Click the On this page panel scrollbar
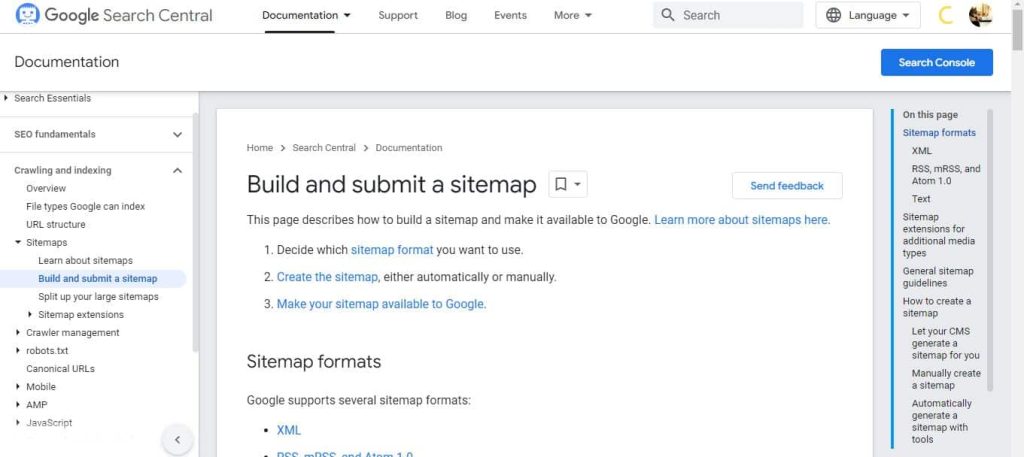 (989, 251)
